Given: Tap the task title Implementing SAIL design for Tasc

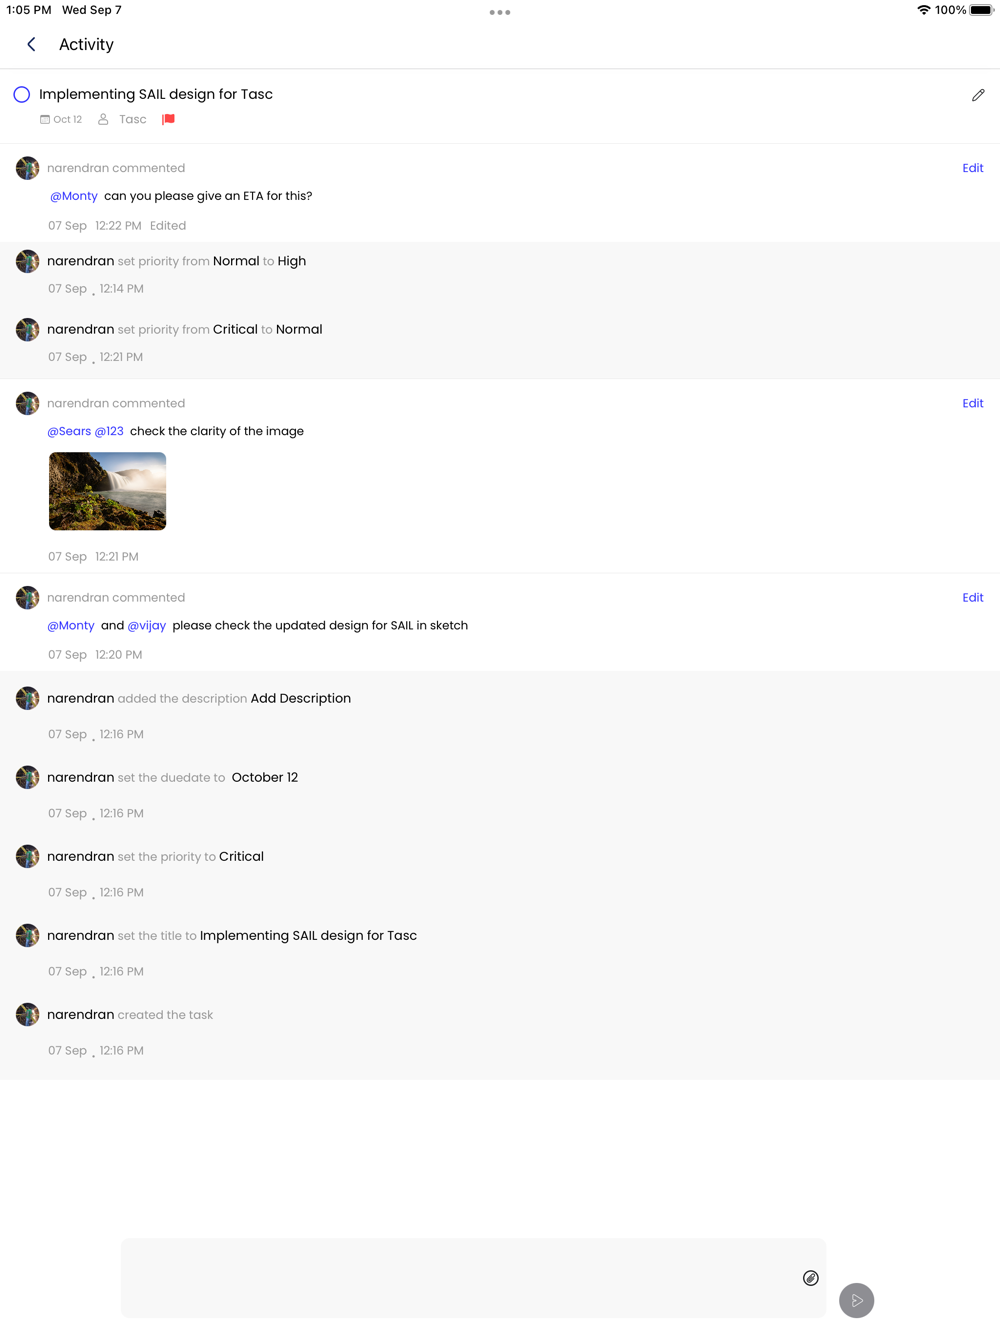Looking at the screenshot, I should coord(156,94).
